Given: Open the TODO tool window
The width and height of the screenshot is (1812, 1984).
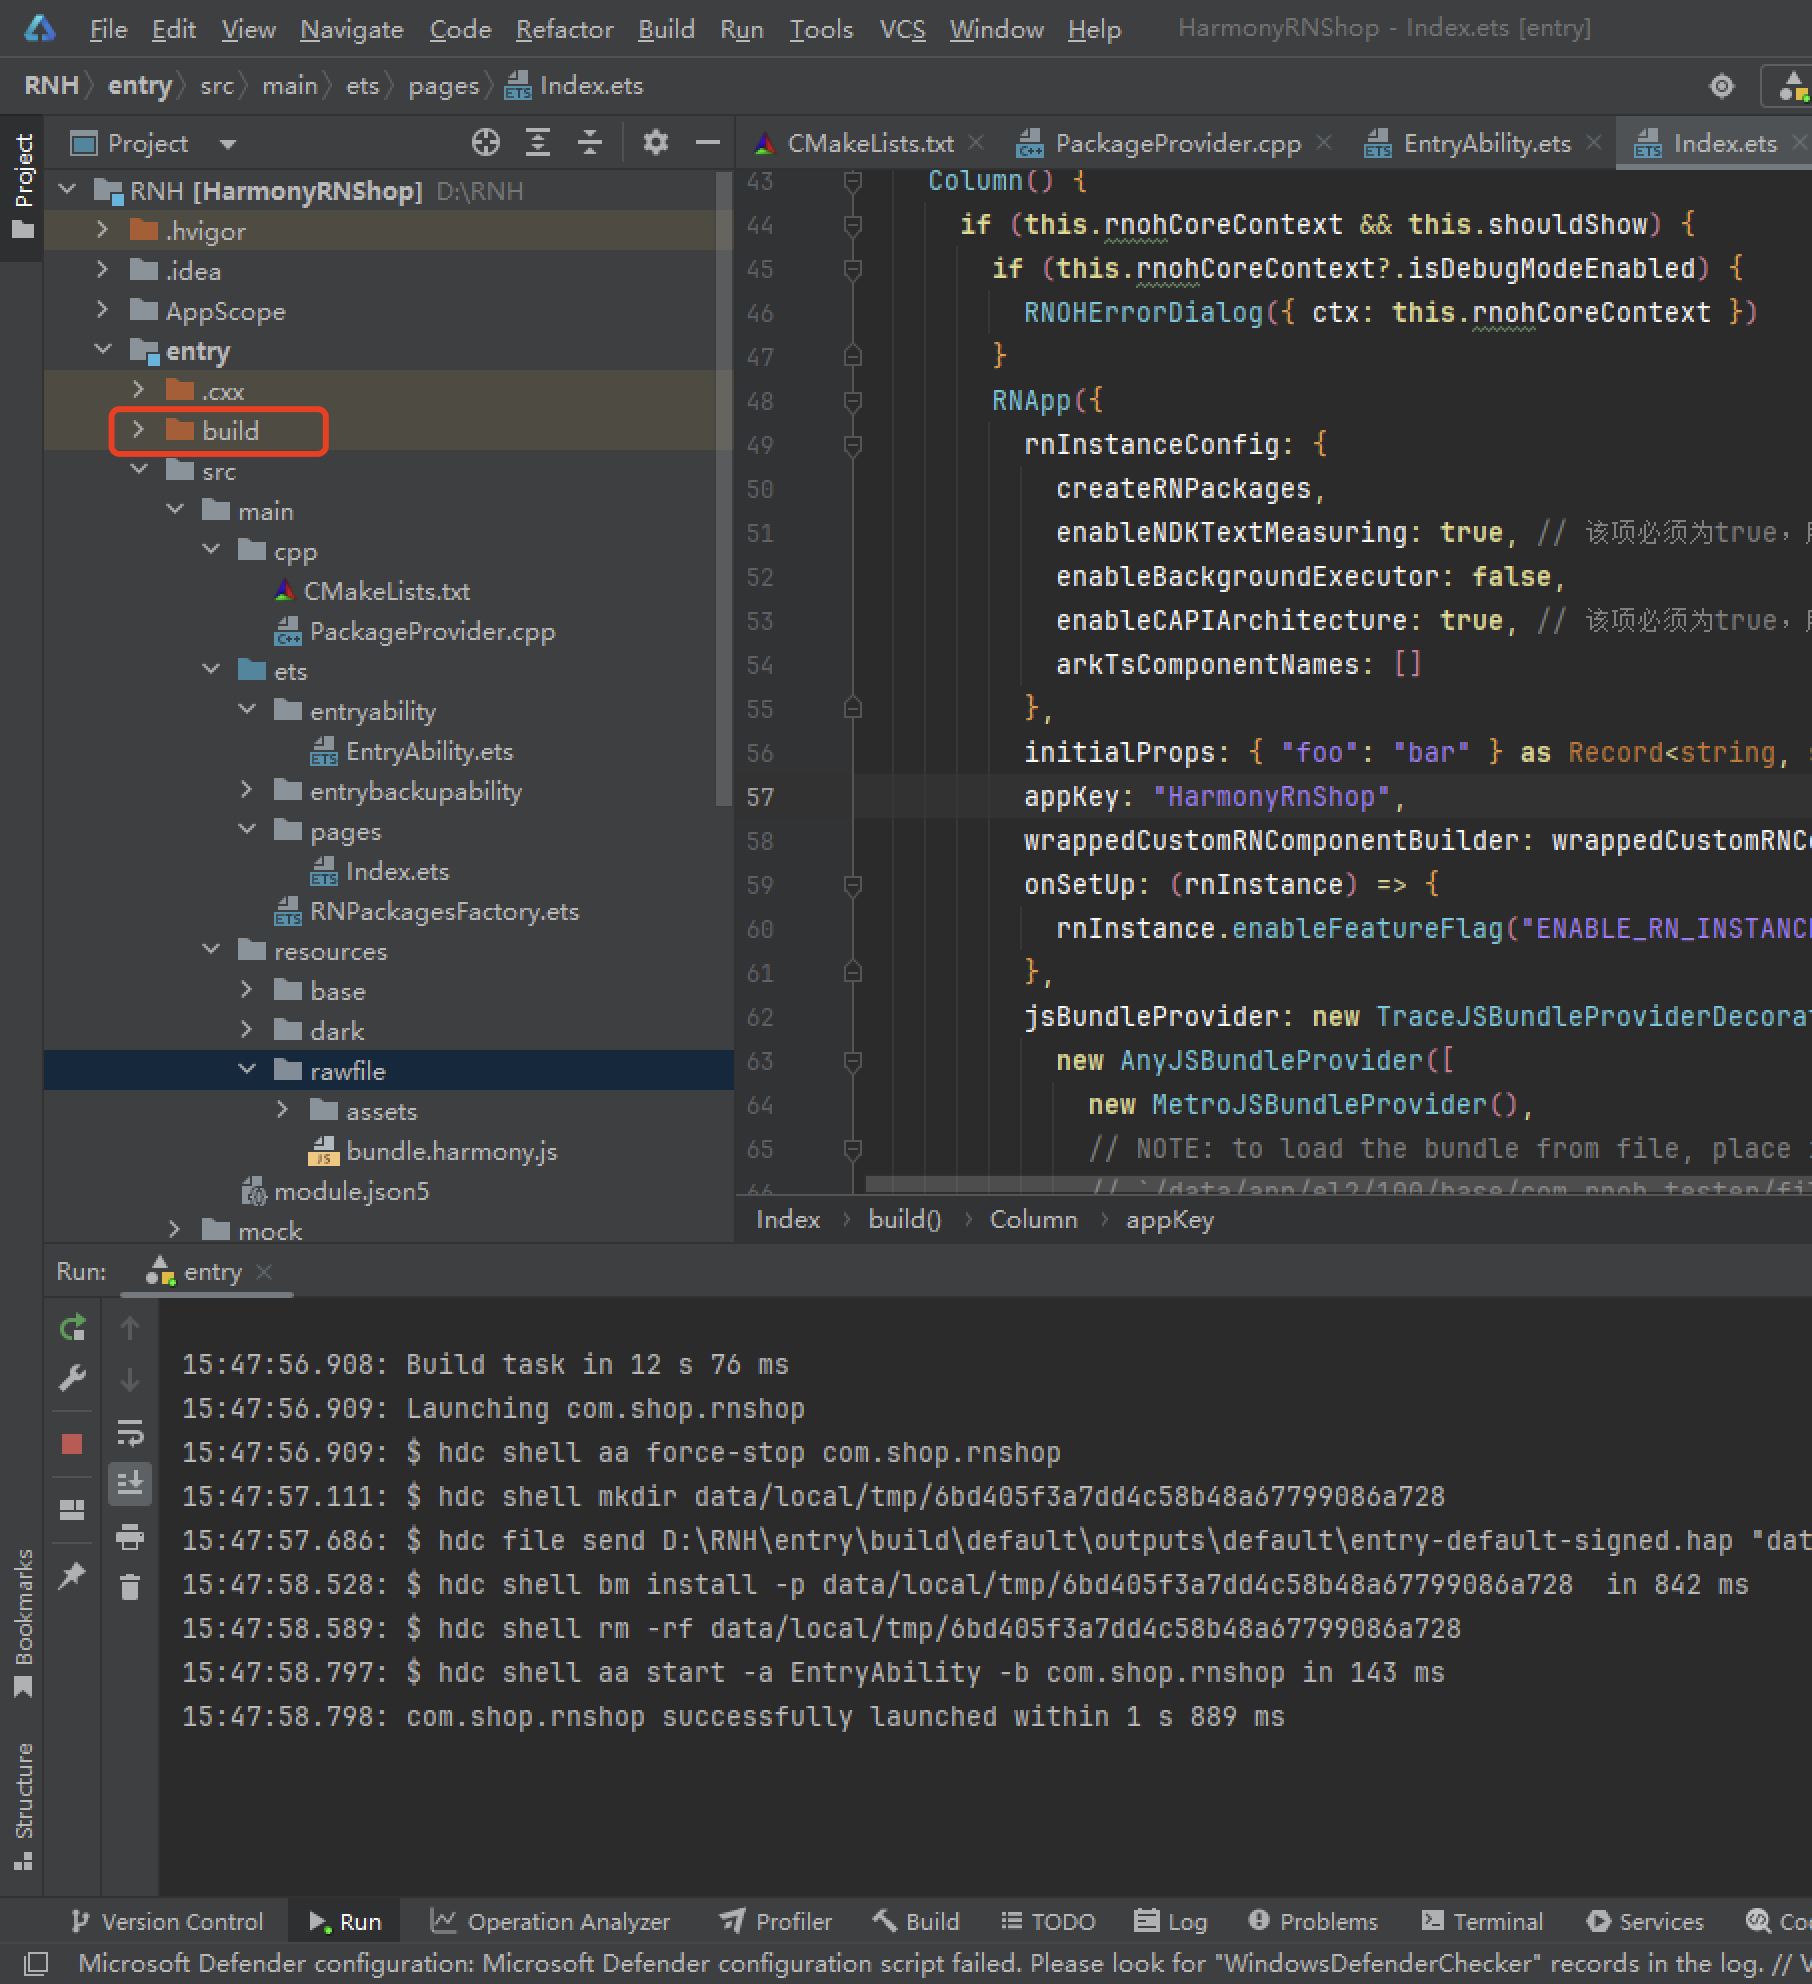Looking at the screenshot, I should click(1048, 1922).
